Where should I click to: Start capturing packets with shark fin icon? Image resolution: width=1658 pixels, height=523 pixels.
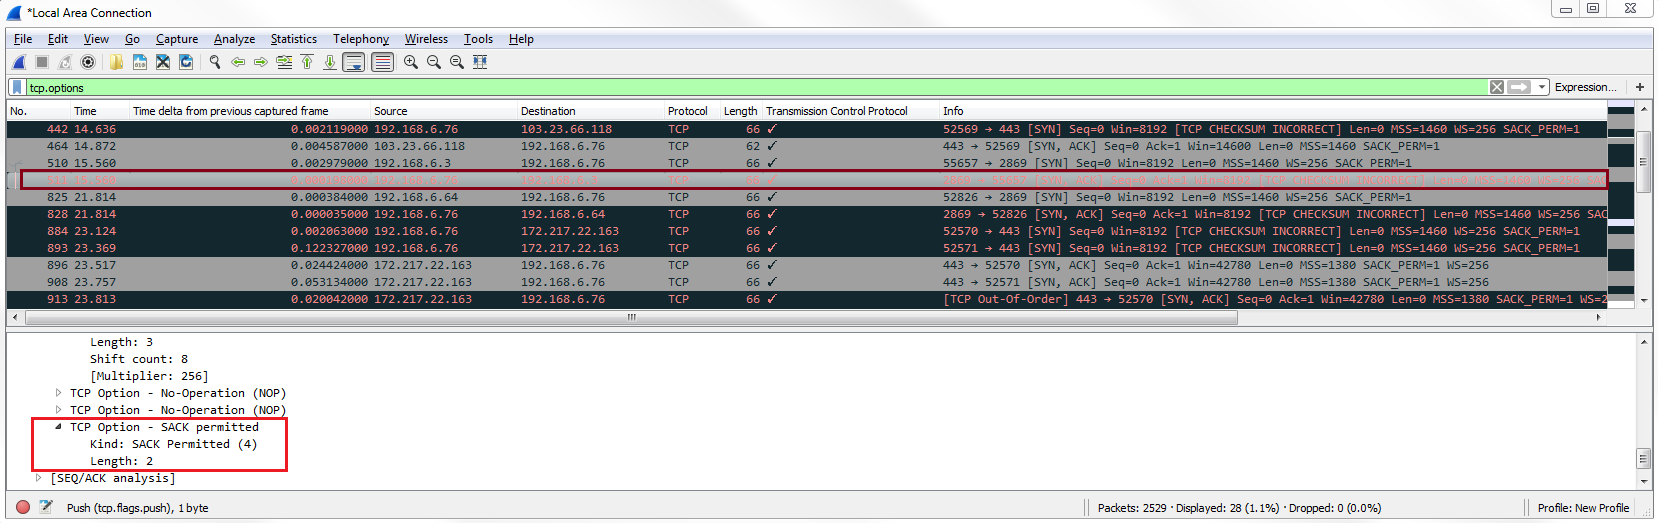[18, 62]
